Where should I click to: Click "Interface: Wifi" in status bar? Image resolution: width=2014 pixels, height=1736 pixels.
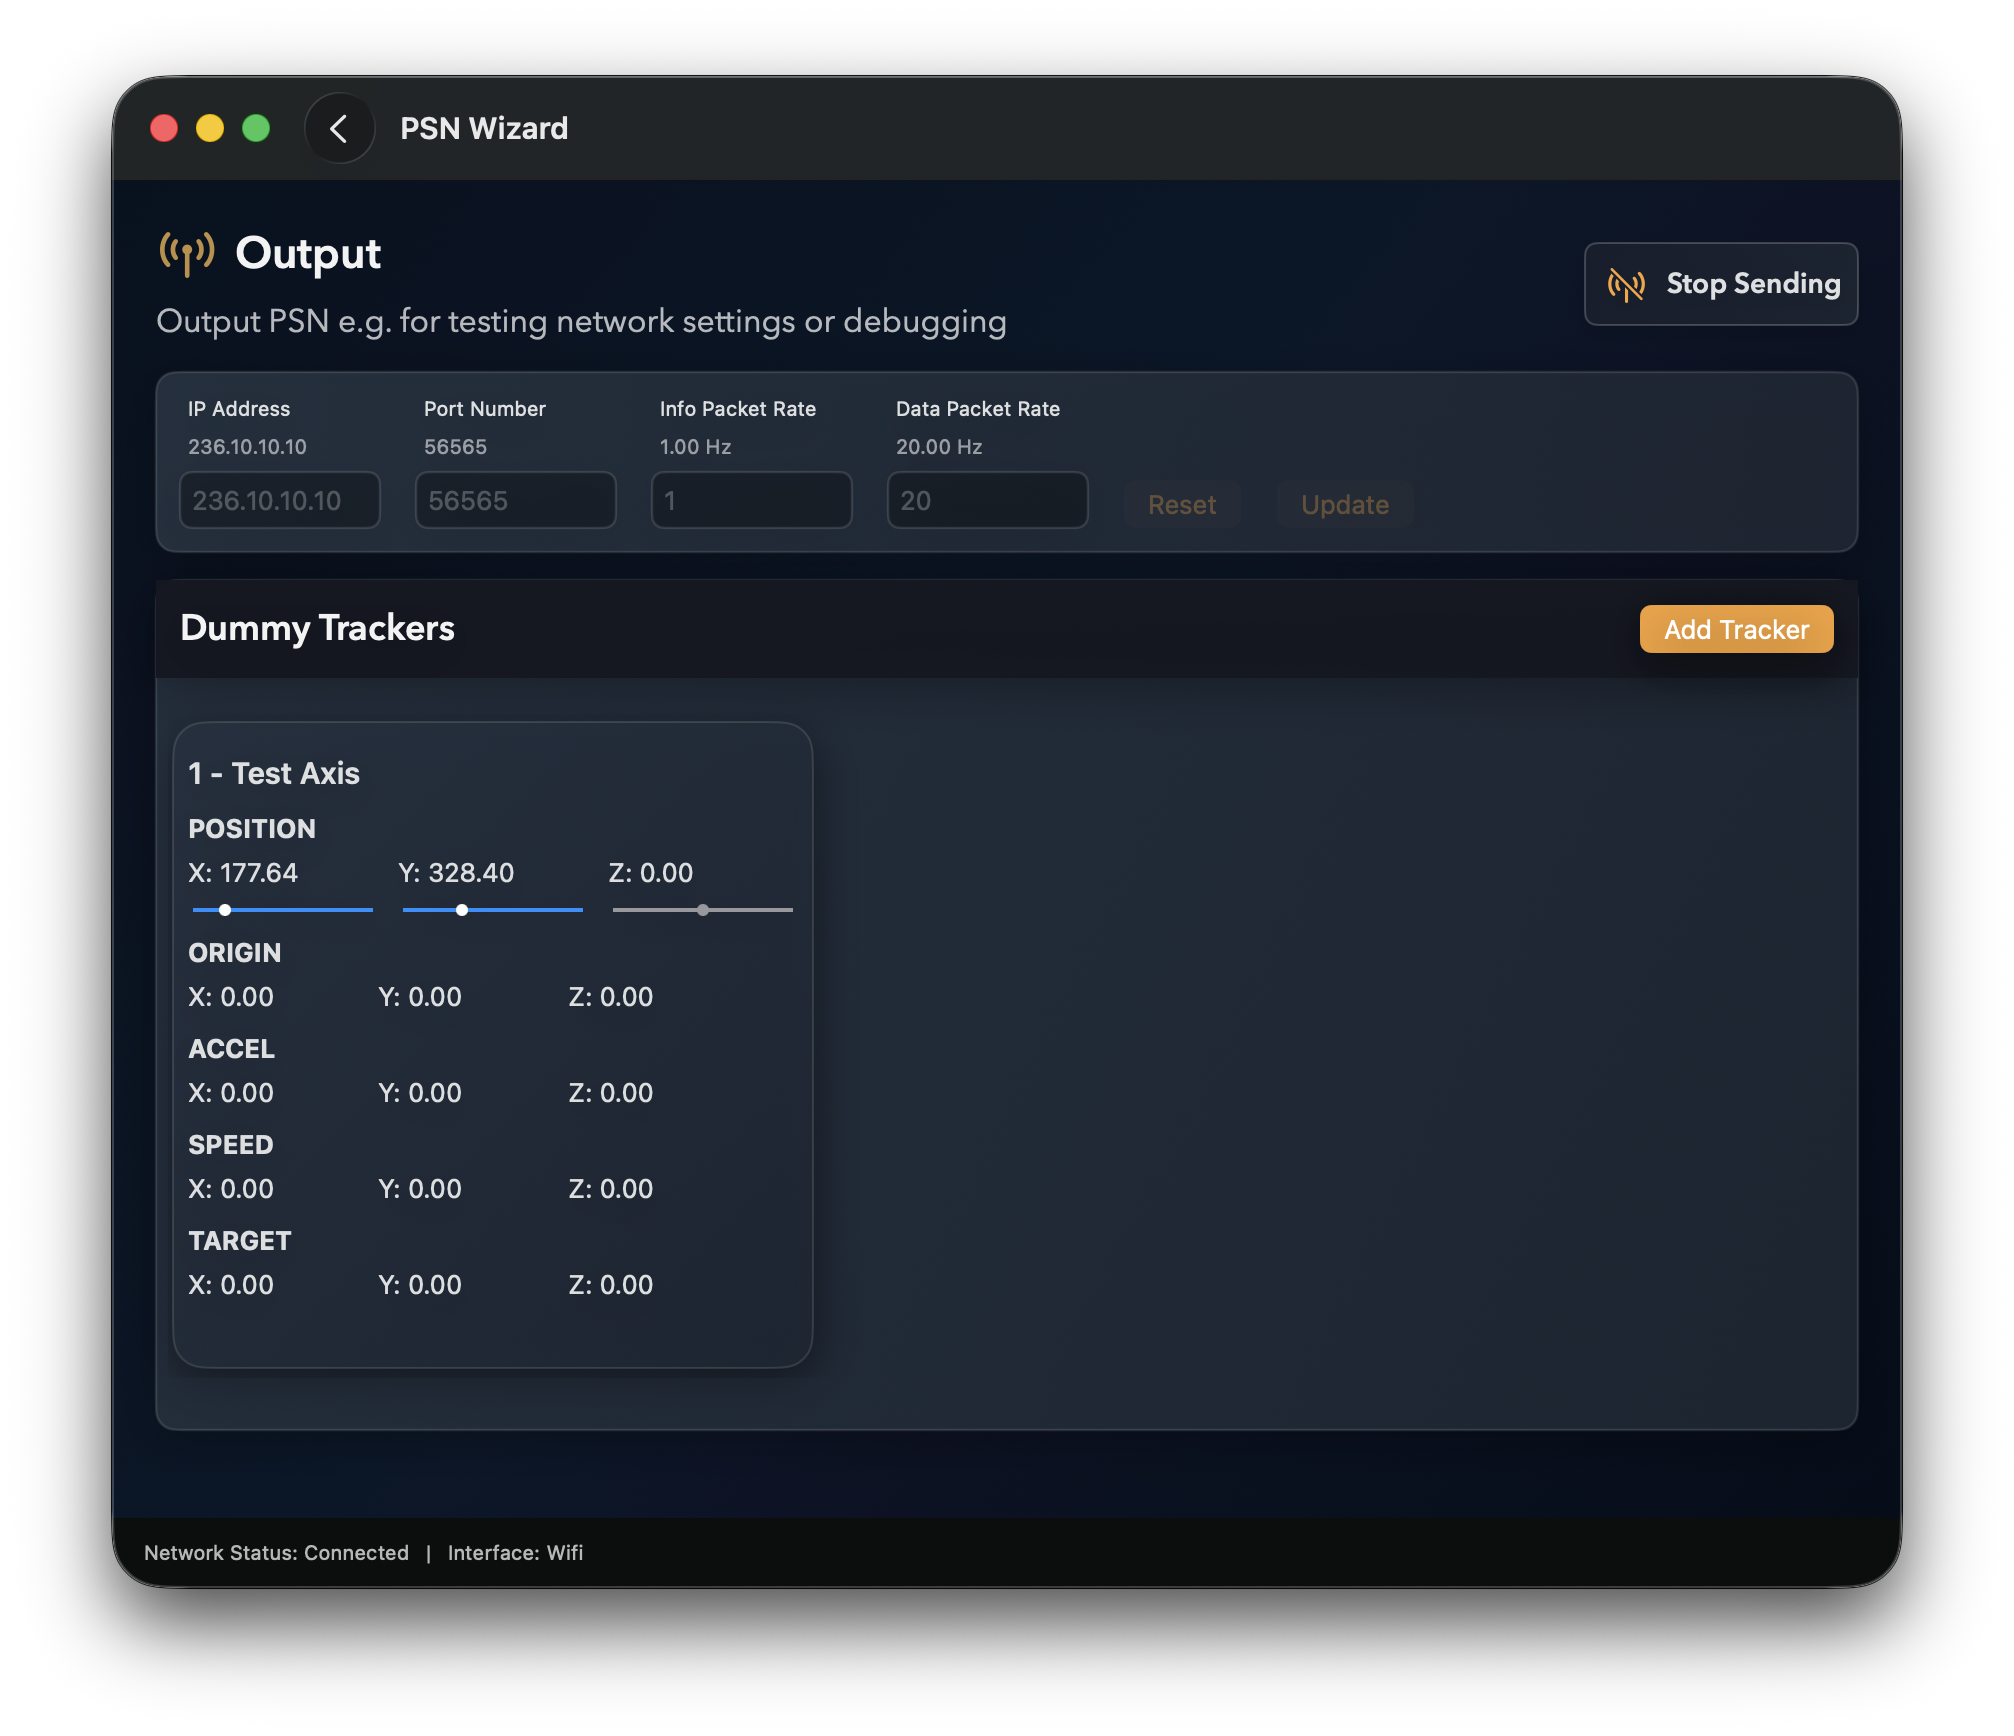coord(515,1553)
